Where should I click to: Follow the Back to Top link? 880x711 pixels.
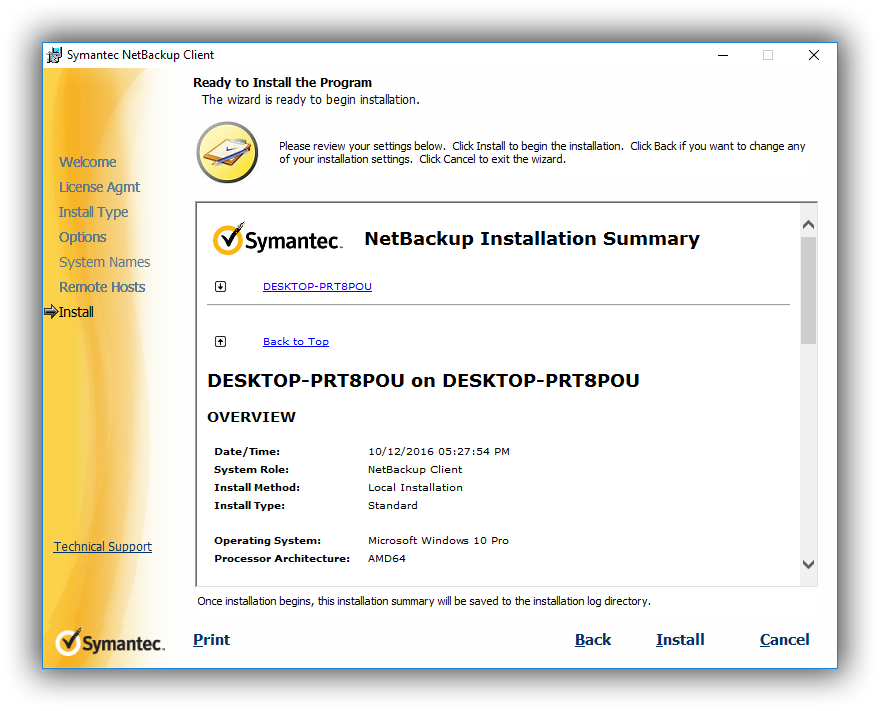(x=296, y=341)
